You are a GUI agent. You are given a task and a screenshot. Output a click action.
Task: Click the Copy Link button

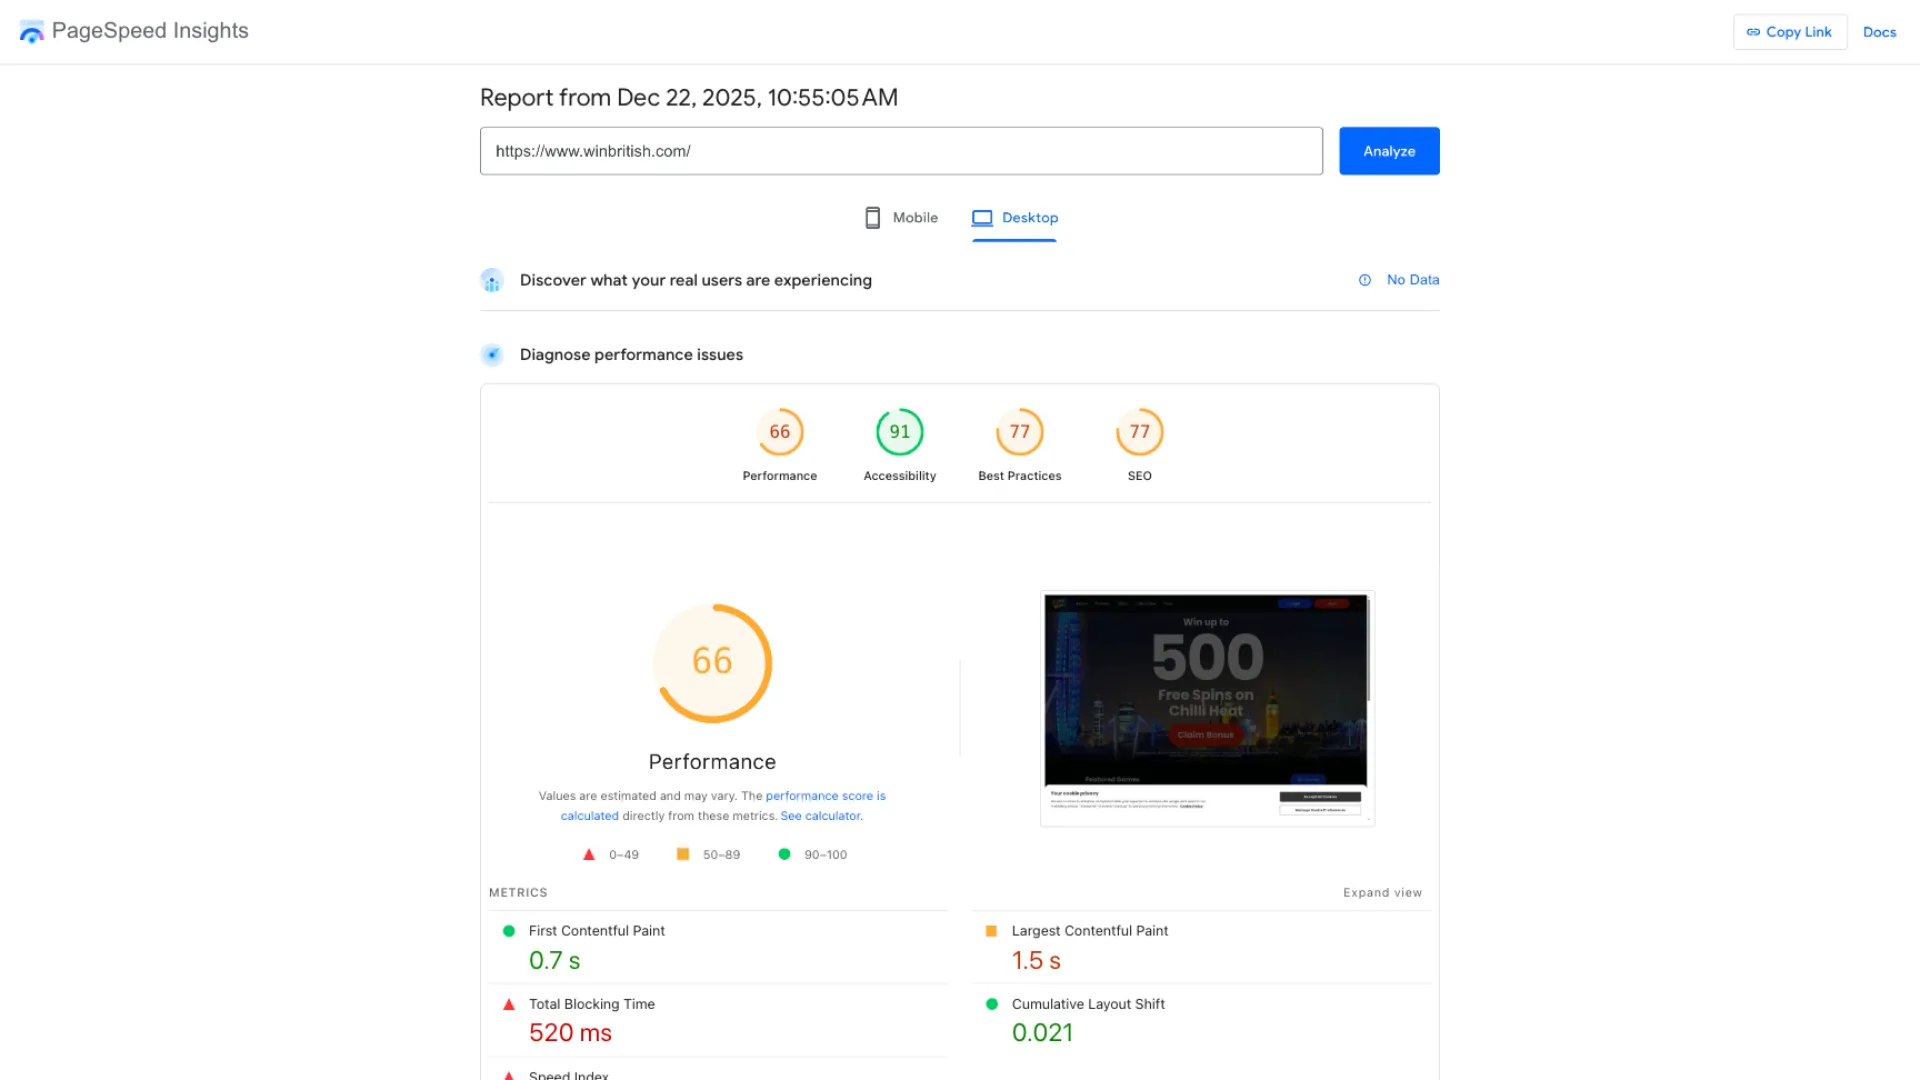click(1790, 31)
